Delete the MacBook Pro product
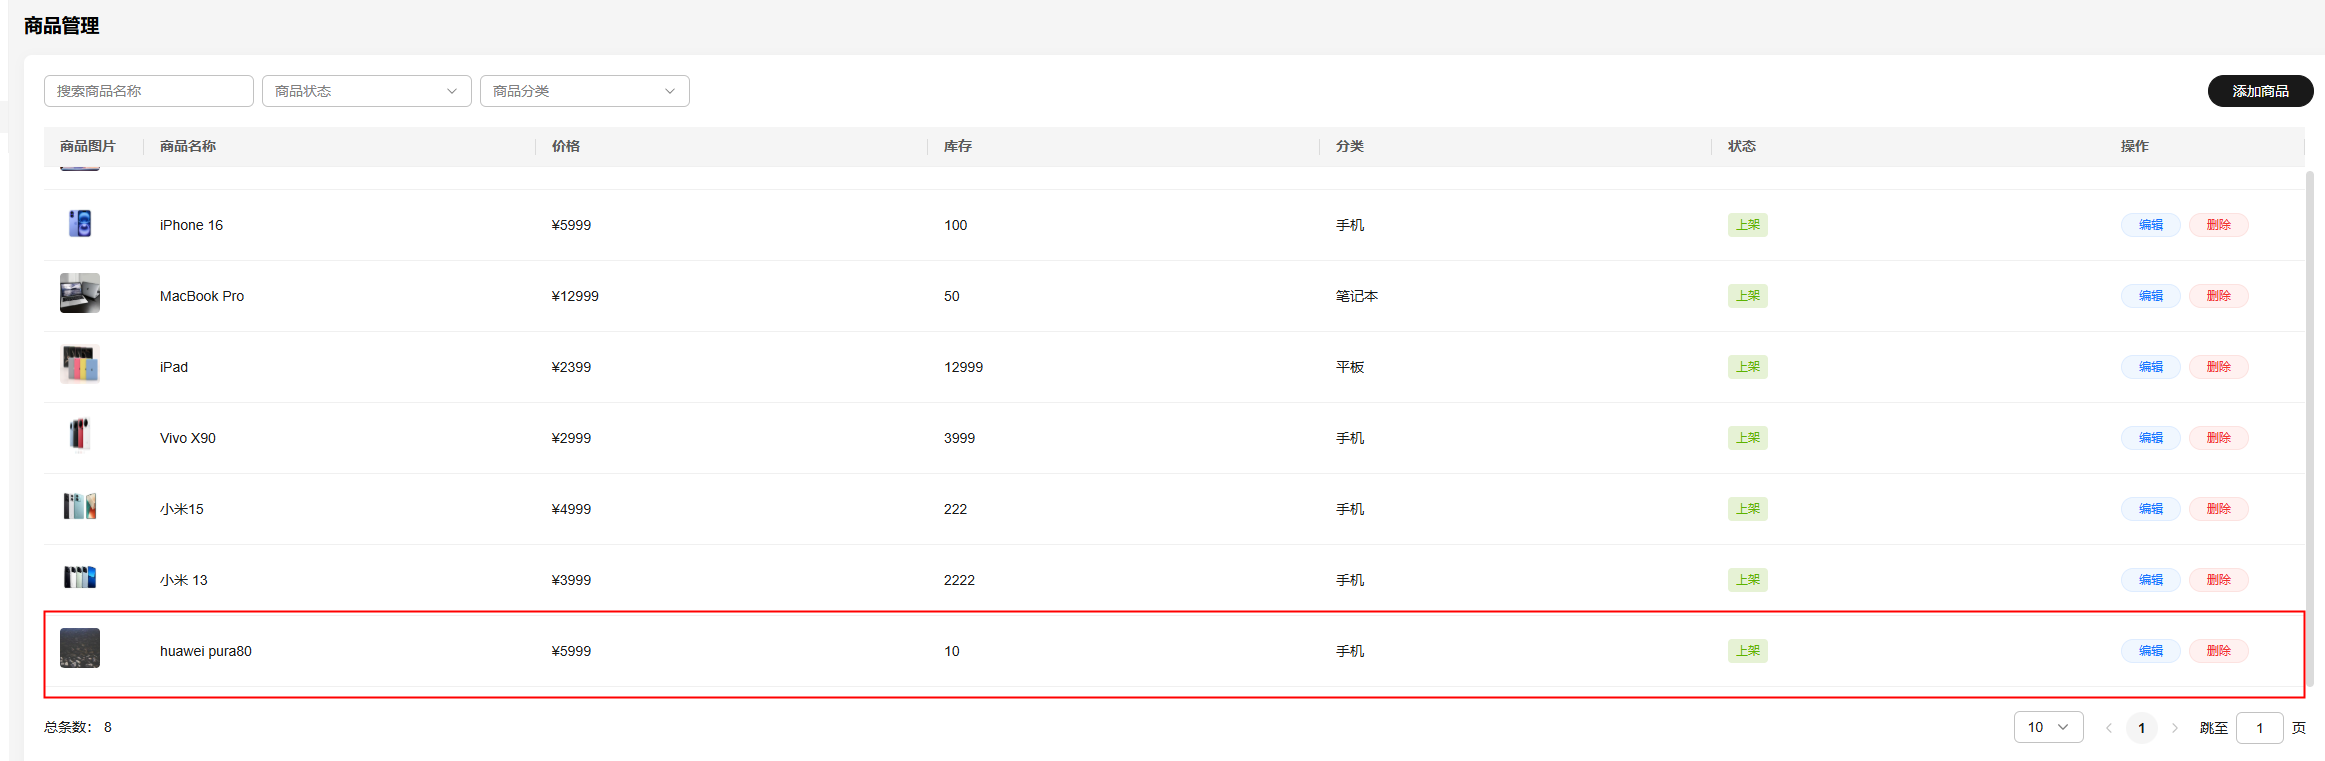This screenshot has height=761, width=2325. click(x=2218, y=296)
